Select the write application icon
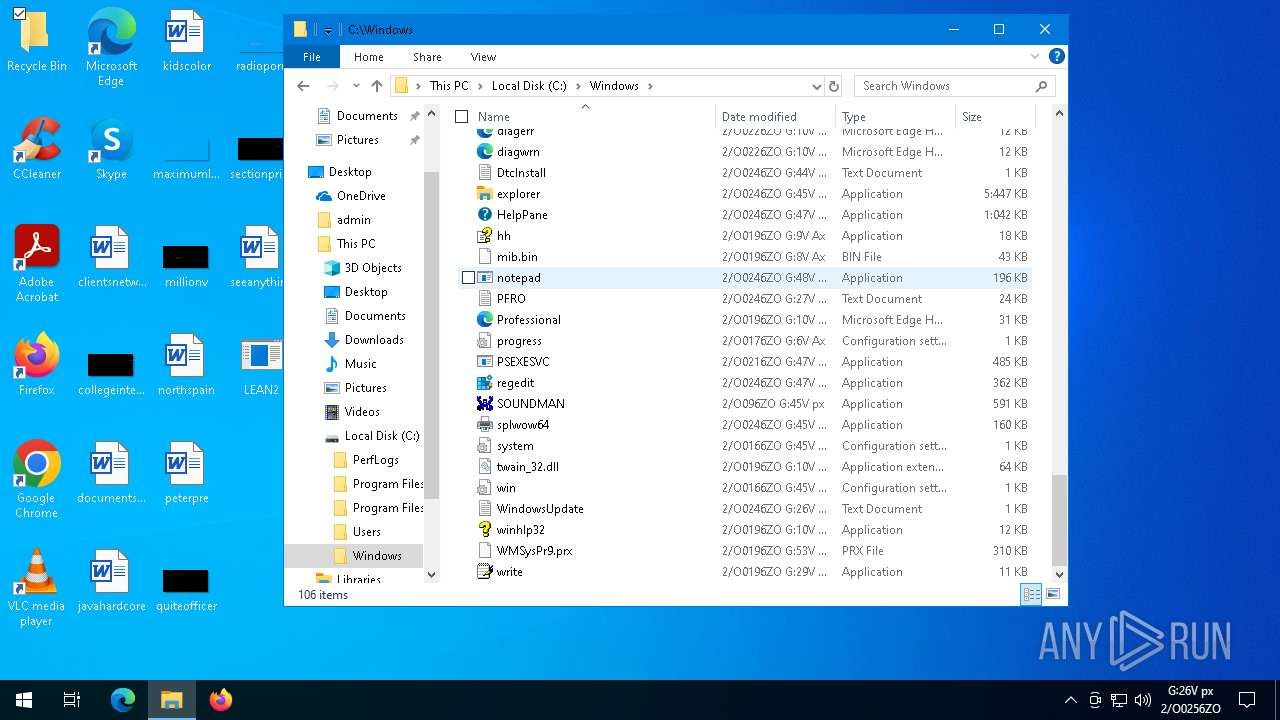Image resolution: width=1280 pixels, height=720 pixels. pyautogui.click(x=485, y=572)
